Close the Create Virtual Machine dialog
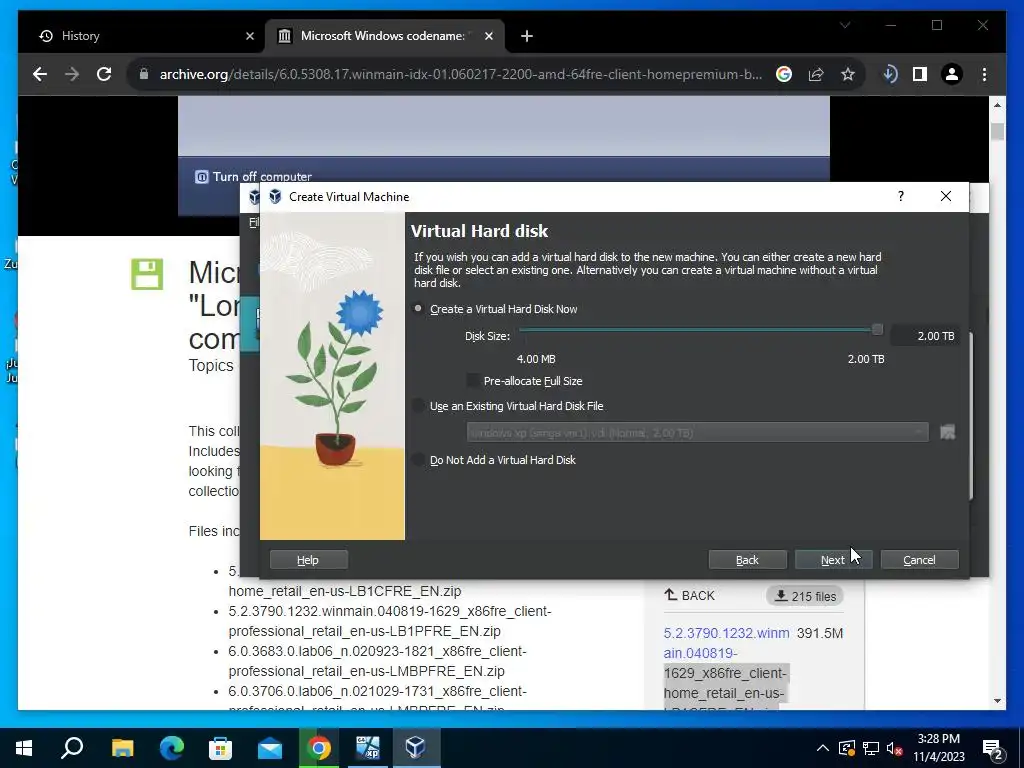This screenshot has width=1024, height=768. 946,196
